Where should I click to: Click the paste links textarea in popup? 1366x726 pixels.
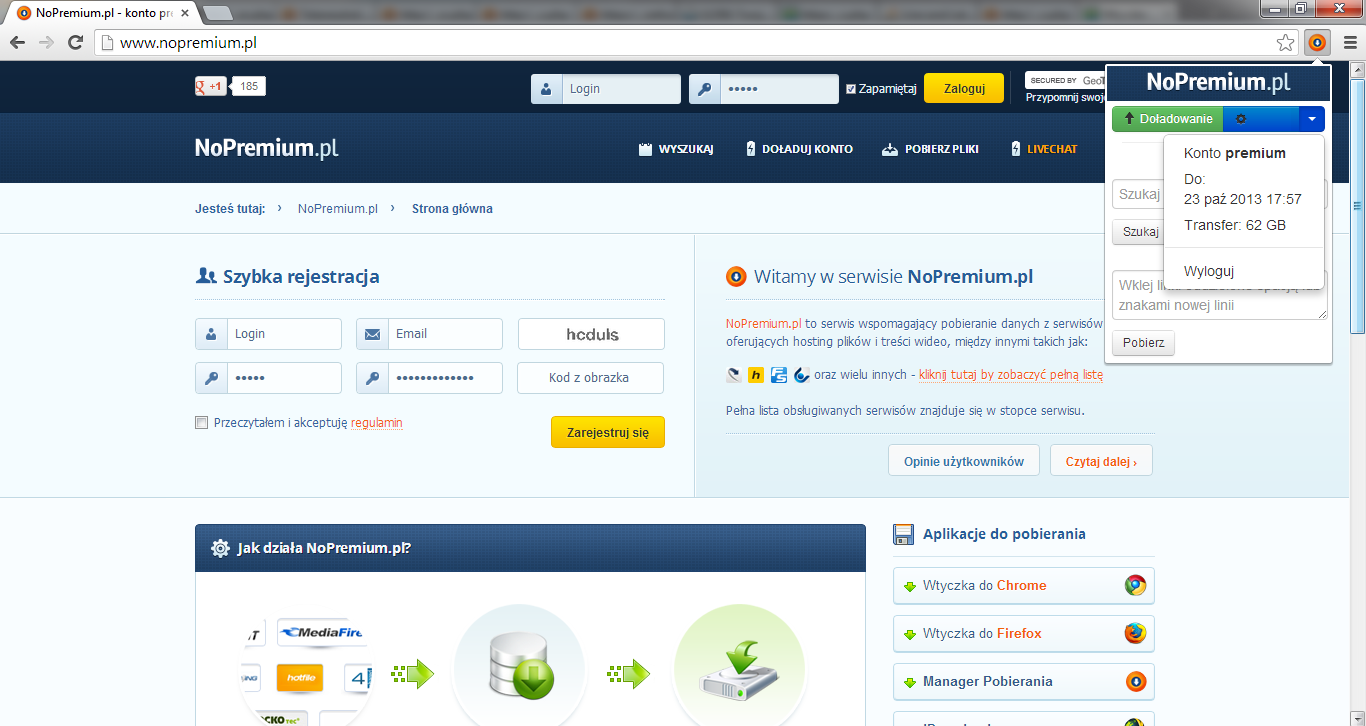click(1220, 295)
